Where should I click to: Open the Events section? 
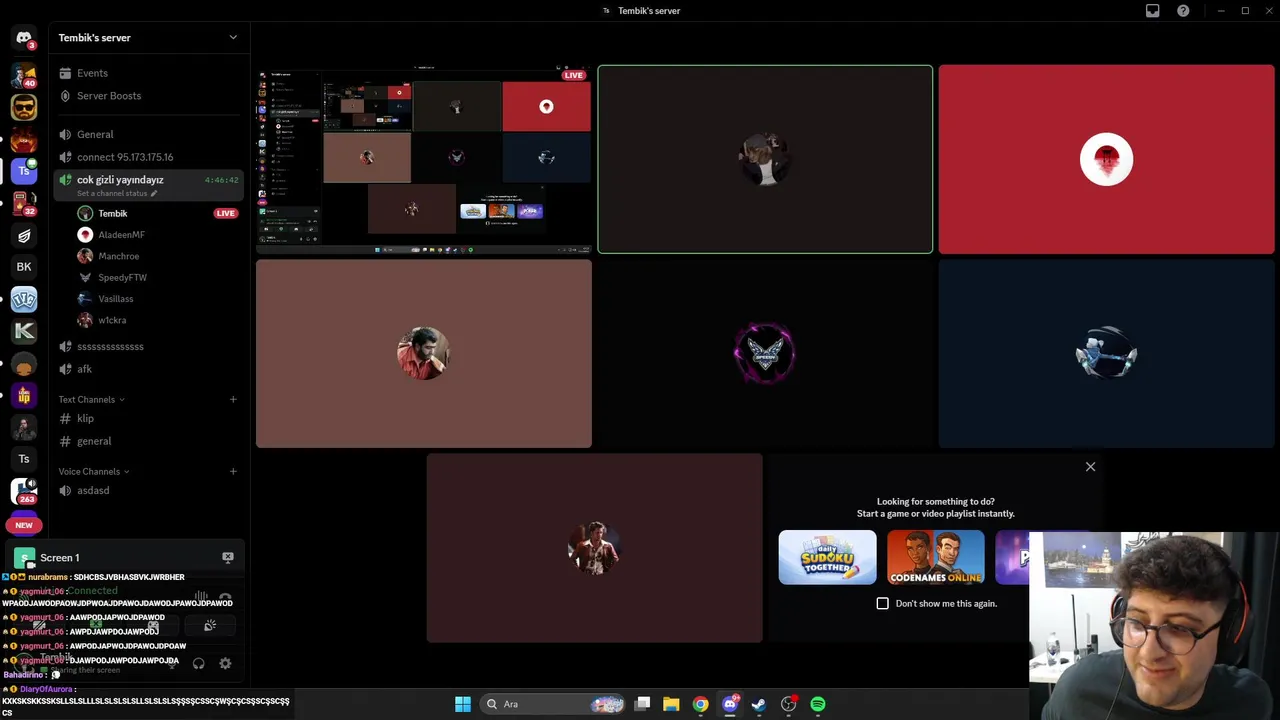click(148, 73)
